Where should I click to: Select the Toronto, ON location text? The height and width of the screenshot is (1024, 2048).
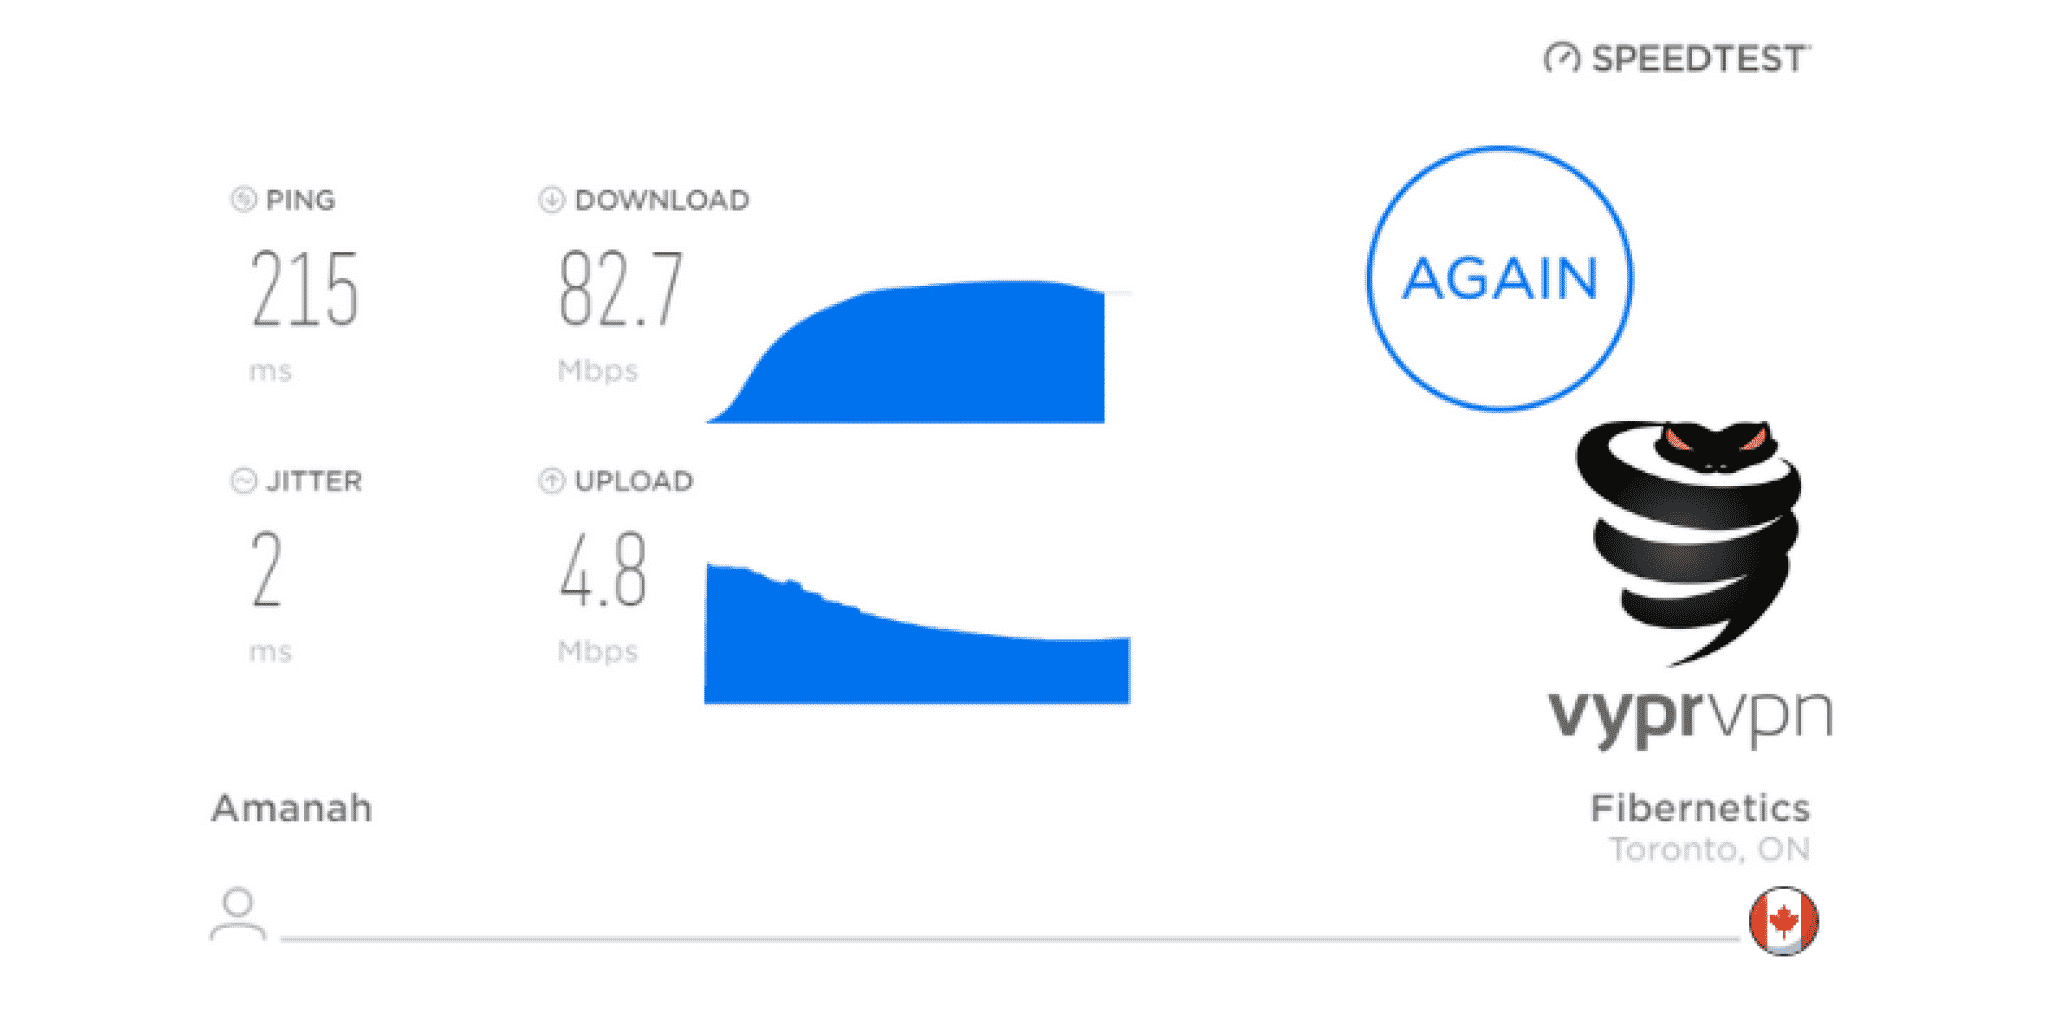point(1709,849)
